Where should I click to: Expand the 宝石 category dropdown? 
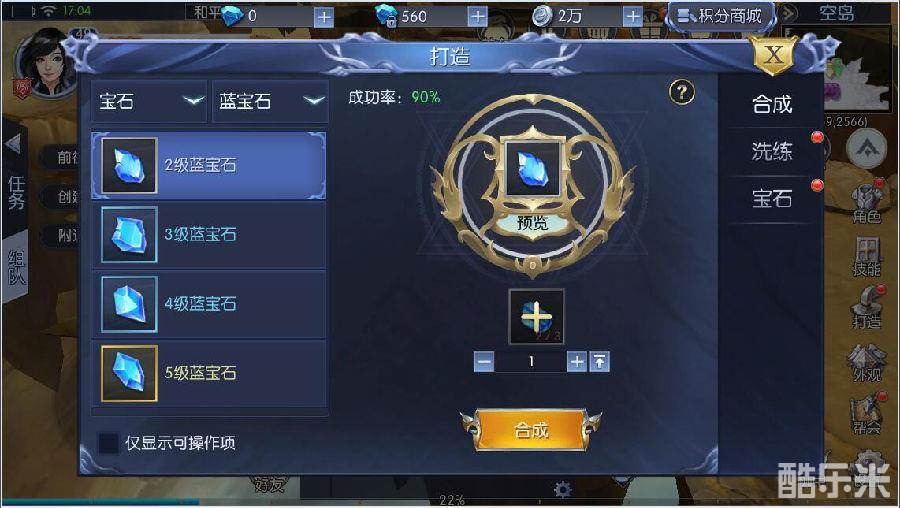coord(149,102)
